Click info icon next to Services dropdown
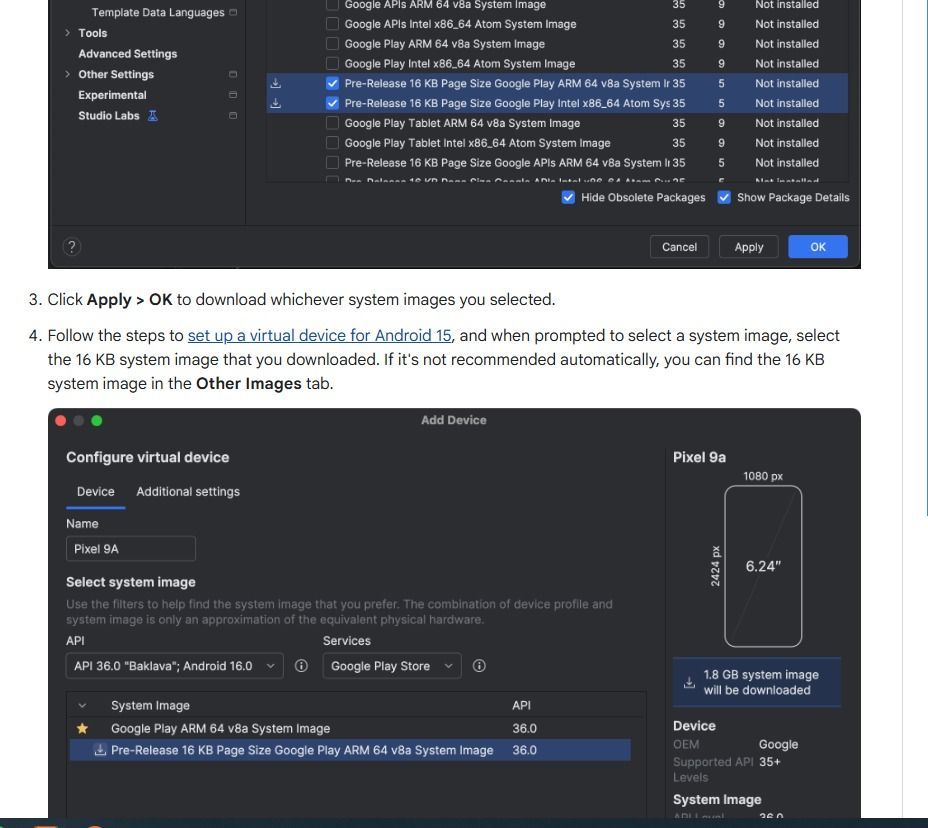The height and width of the screenshot is (828, 928). (x=479, y=666)
